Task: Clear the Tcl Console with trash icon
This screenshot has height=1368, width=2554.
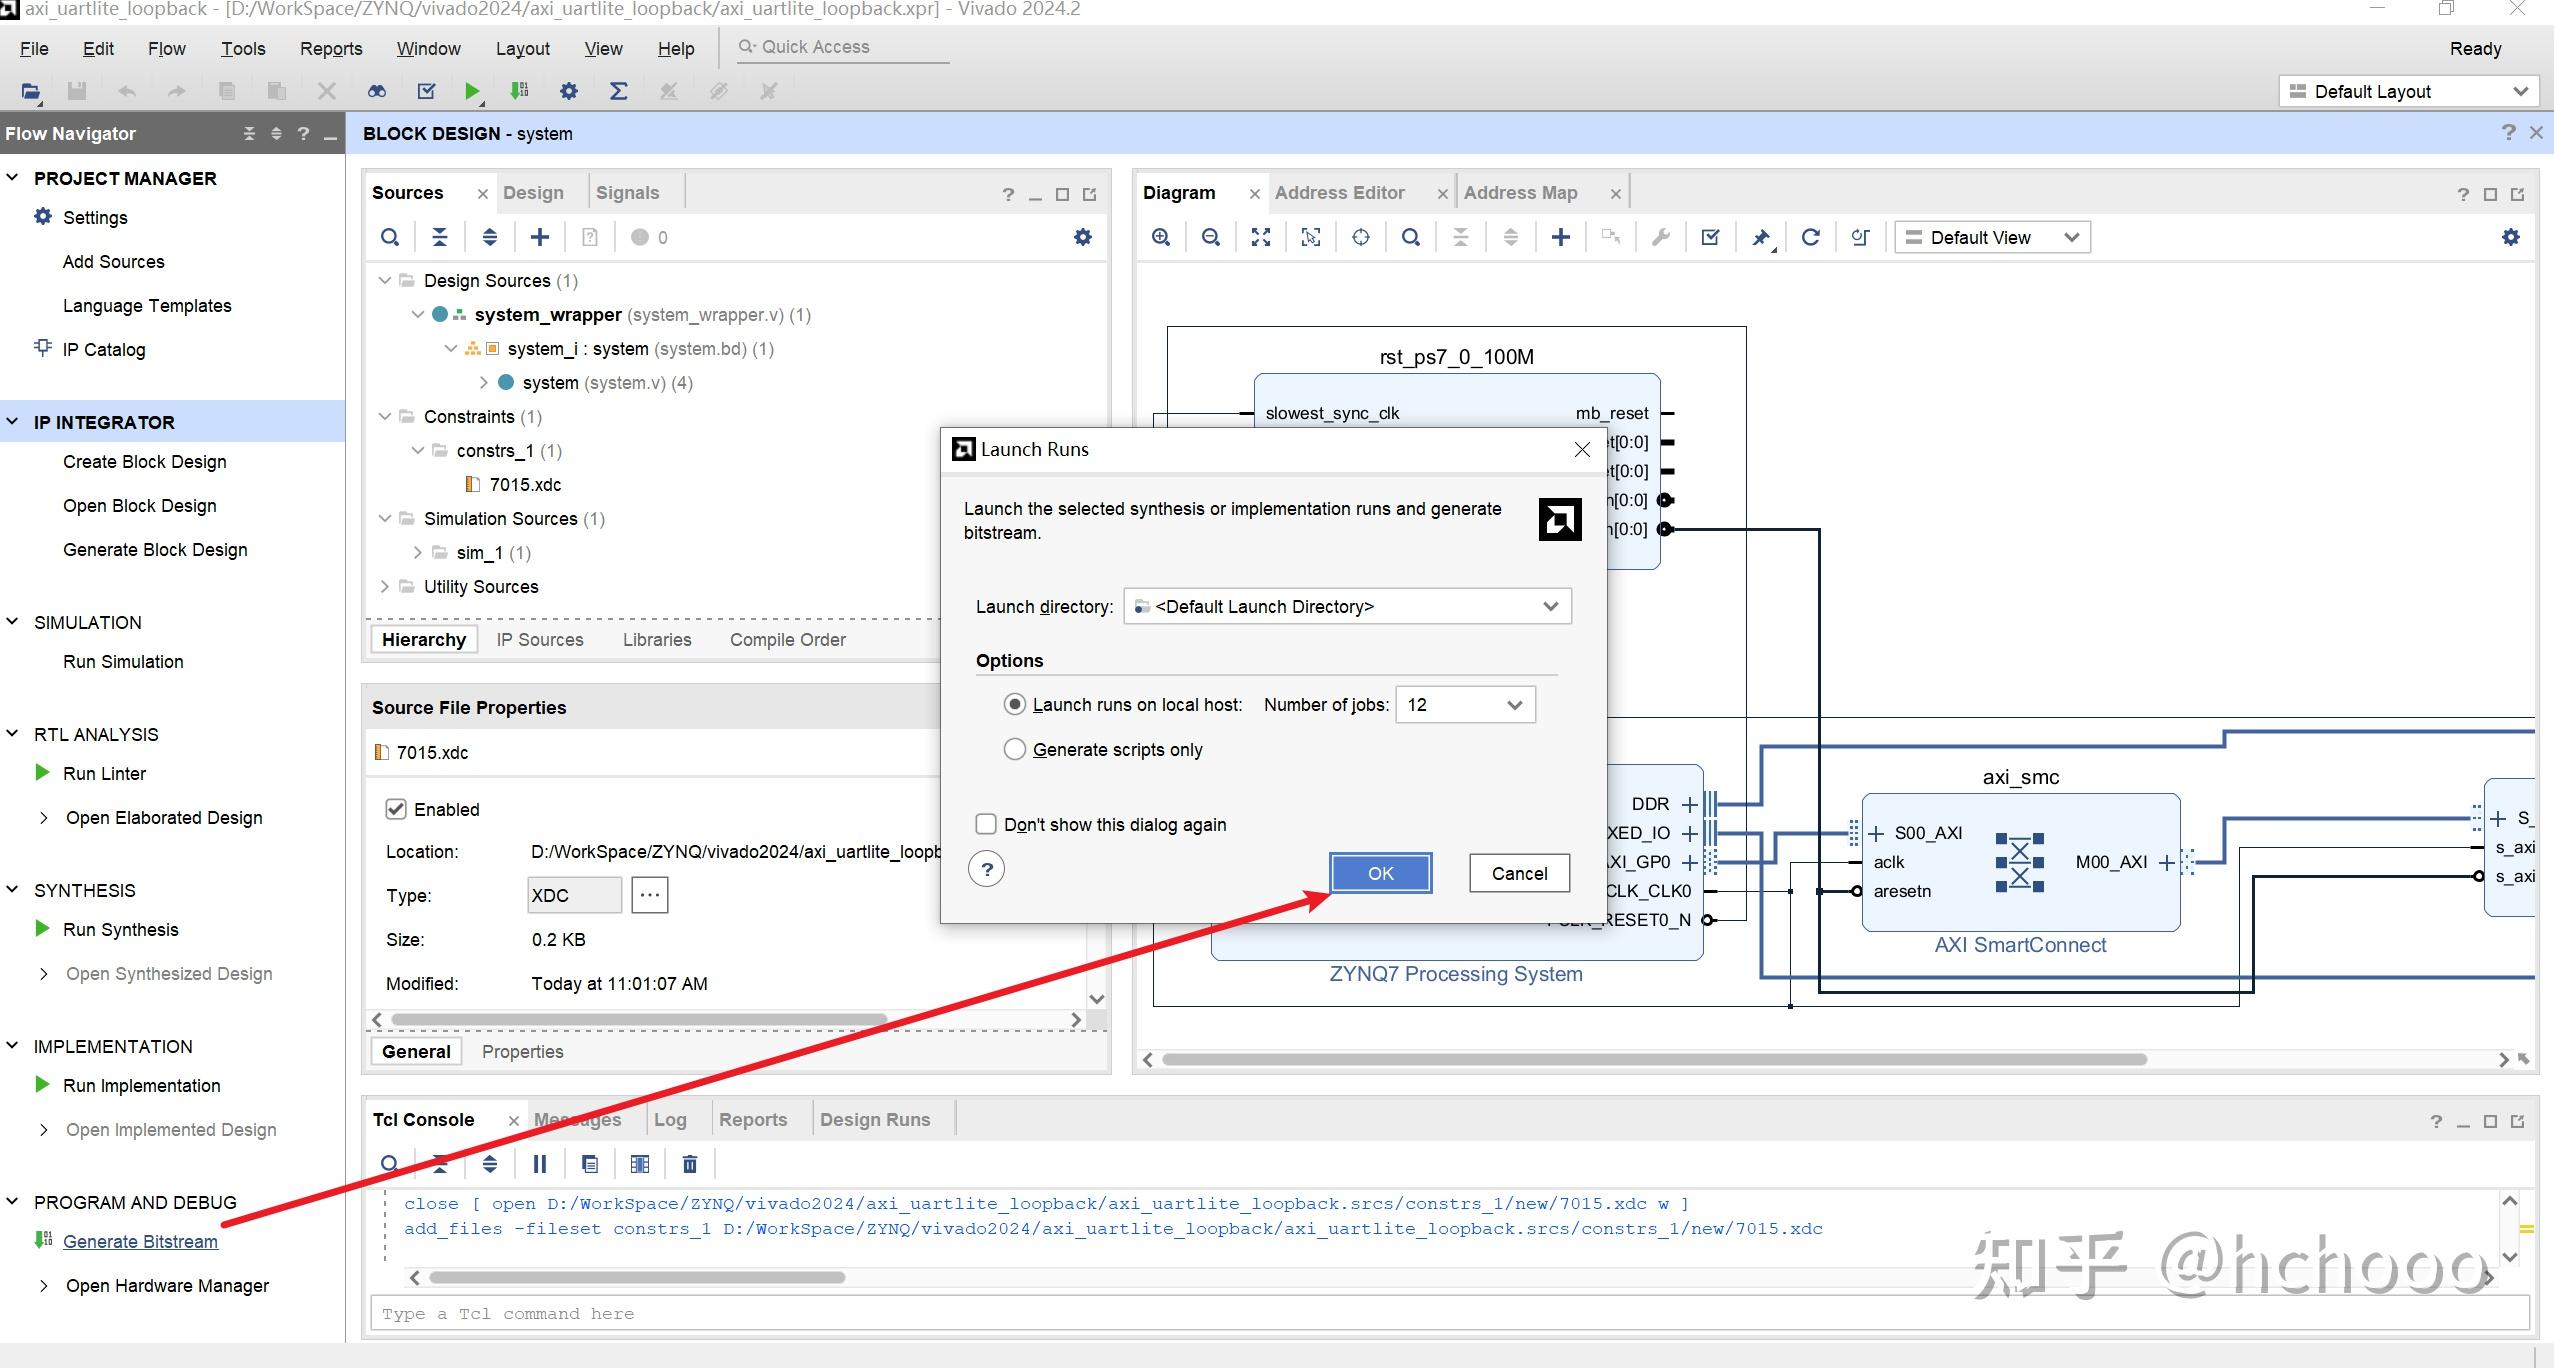Action: click(x=690, y=1164)
